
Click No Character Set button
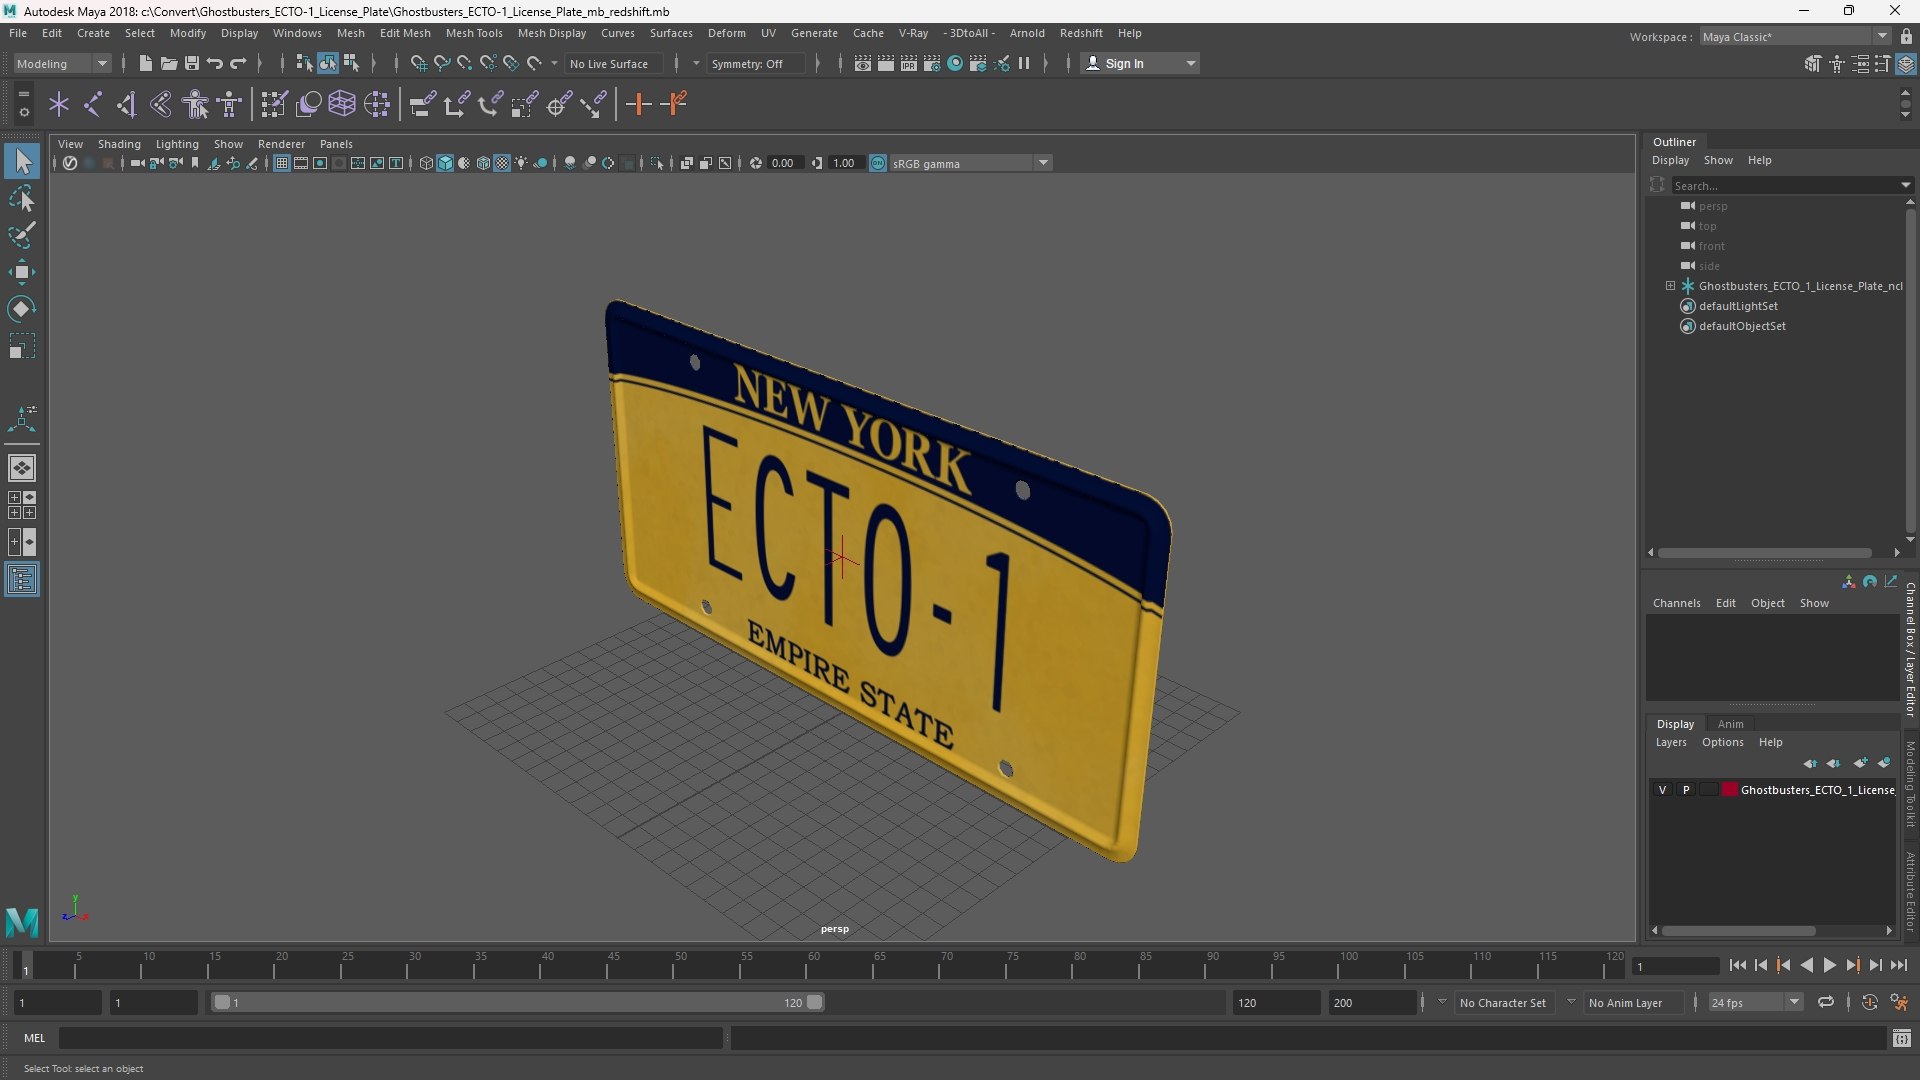pos(1502,1002)
